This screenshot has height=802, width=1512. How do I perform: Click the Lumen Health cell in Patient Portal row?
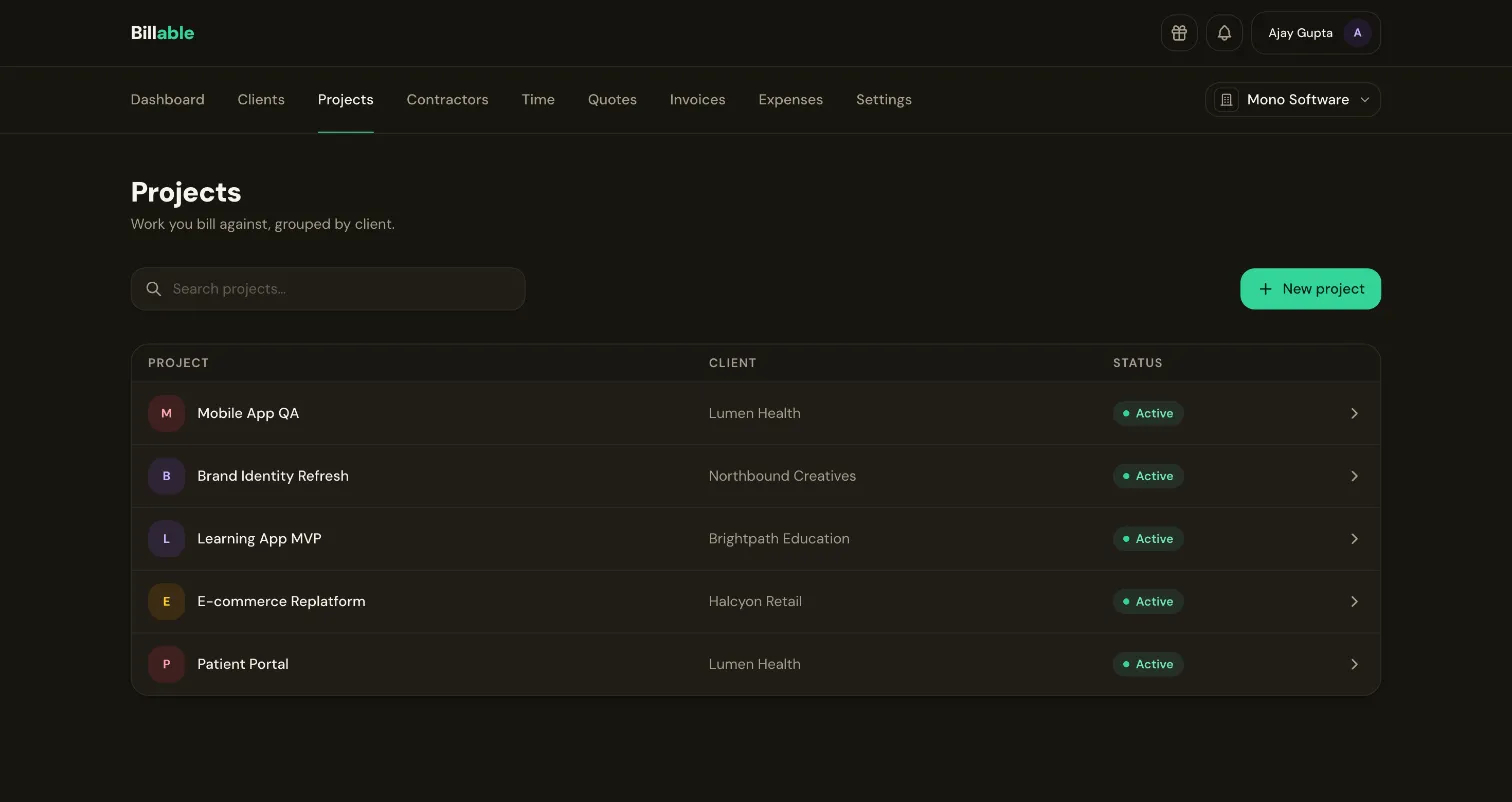(x=755, y=664)
